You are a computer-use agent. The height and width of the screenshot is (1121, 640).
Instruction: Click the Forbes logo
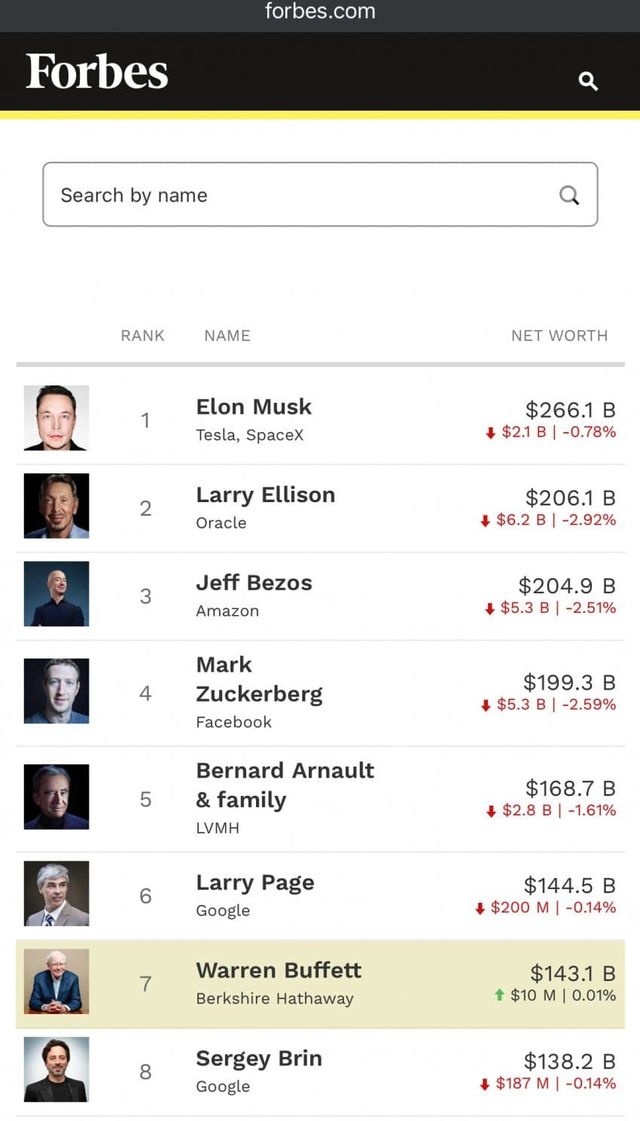point(97,72)
